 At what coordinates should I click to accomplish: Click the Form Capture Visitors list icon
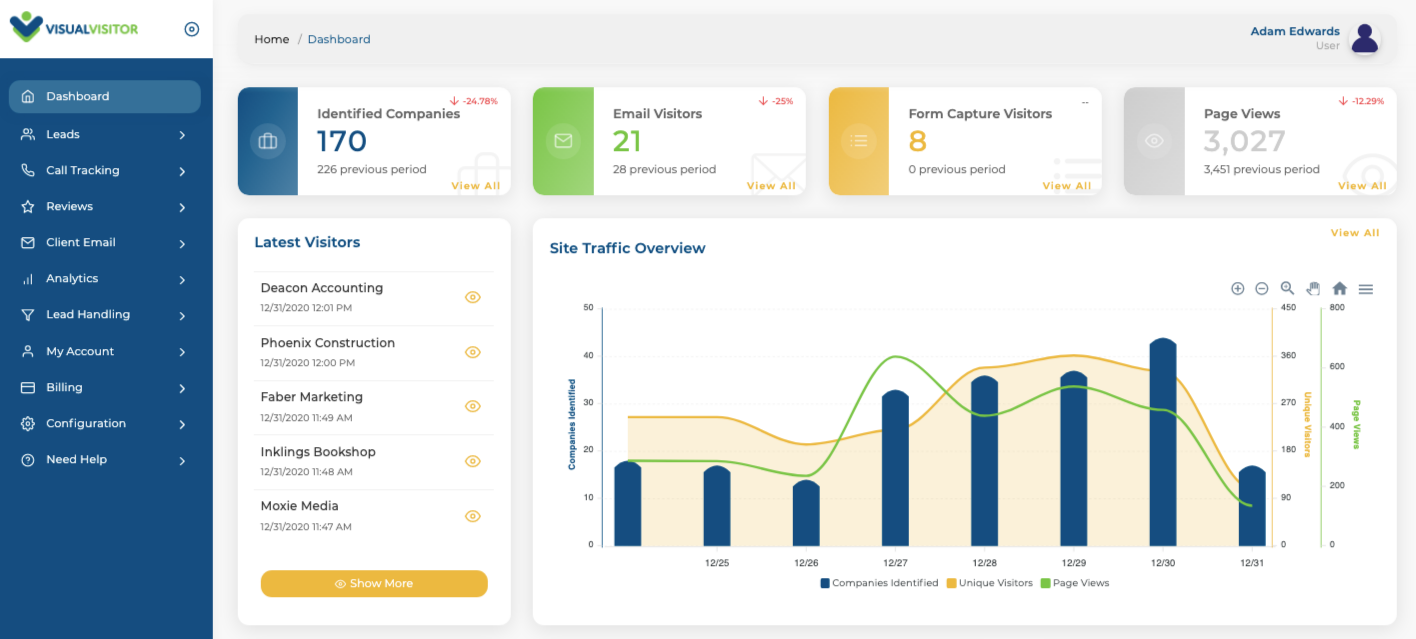858,141
